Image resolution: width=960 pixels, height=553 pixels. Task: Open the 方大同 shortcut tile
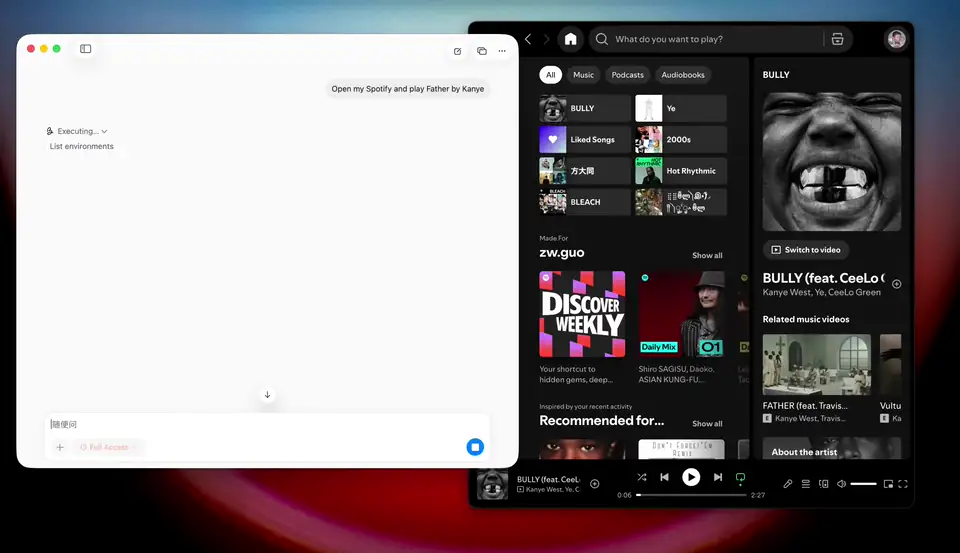point(585,171)
